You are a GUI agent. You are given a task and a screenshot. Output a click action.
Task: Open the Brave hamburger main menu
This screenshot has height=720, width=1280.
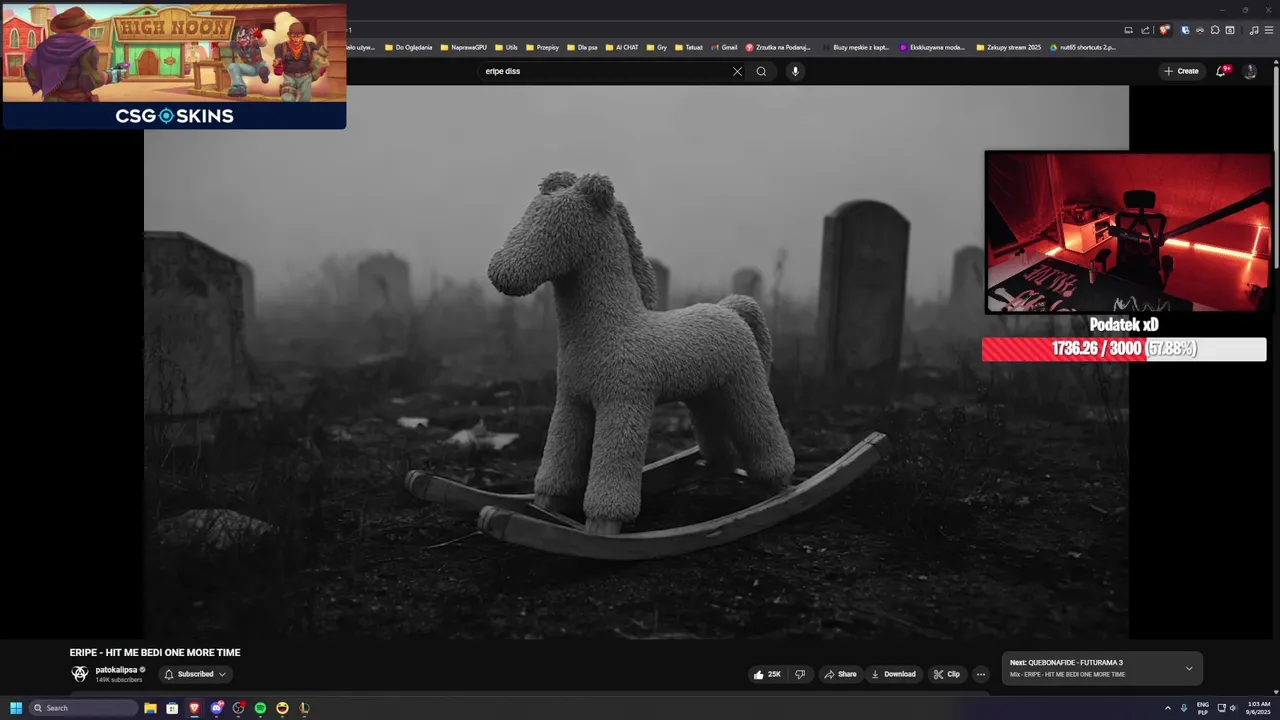click(x=1268, y=30)
